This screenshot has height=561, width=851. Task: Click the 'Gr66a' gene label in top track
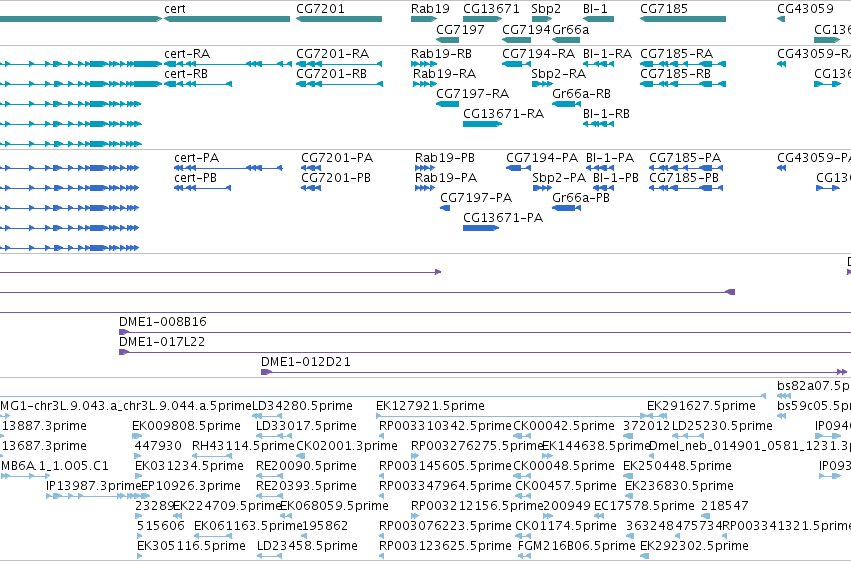570,30
